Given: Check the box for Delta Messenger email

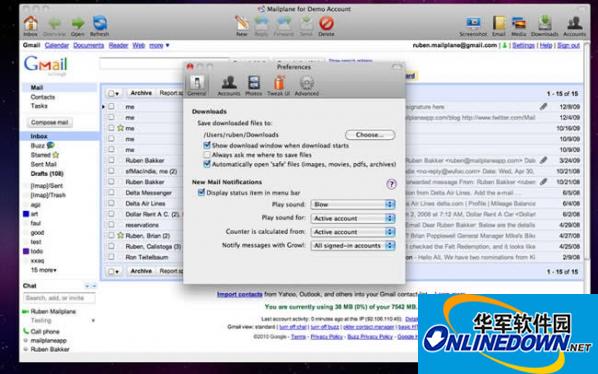Looking at the screenshot, I should tap(111, 193).
